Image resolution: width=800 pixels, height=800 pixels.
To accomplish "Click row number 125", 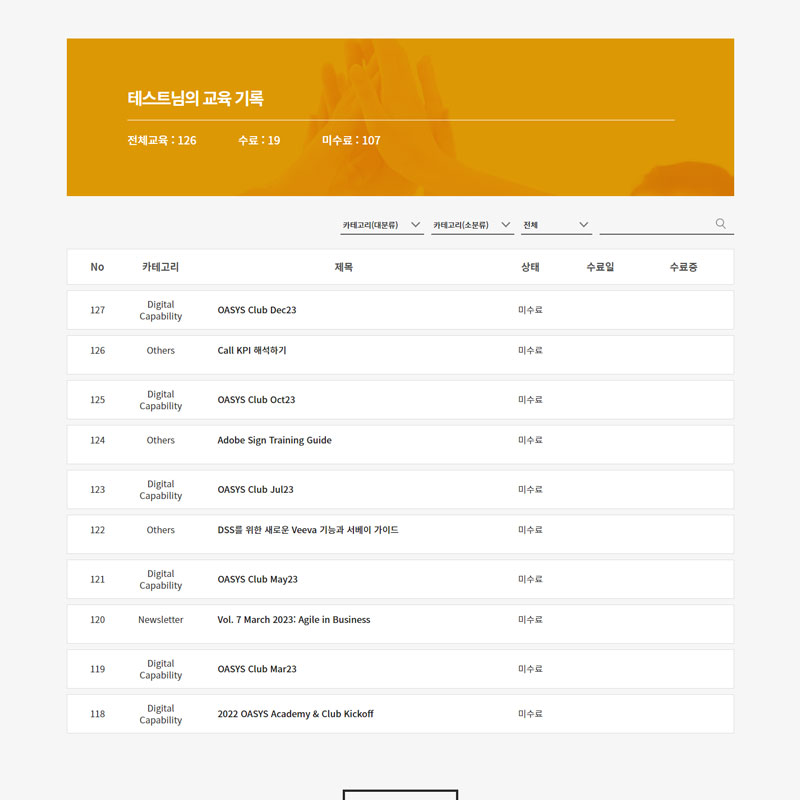I will pyautogui.click(x=97, y=400).
